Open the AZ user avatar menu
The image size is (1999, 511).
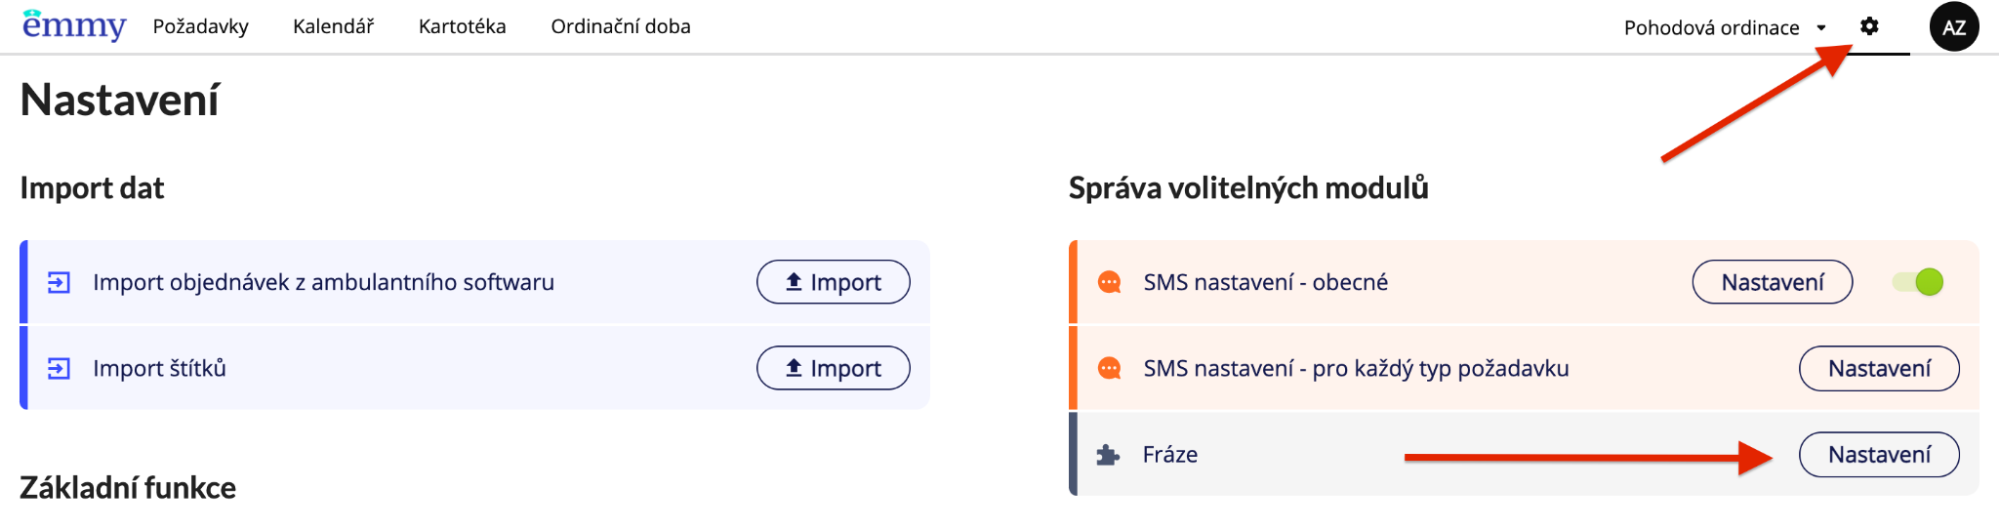tap(1954, 27)
